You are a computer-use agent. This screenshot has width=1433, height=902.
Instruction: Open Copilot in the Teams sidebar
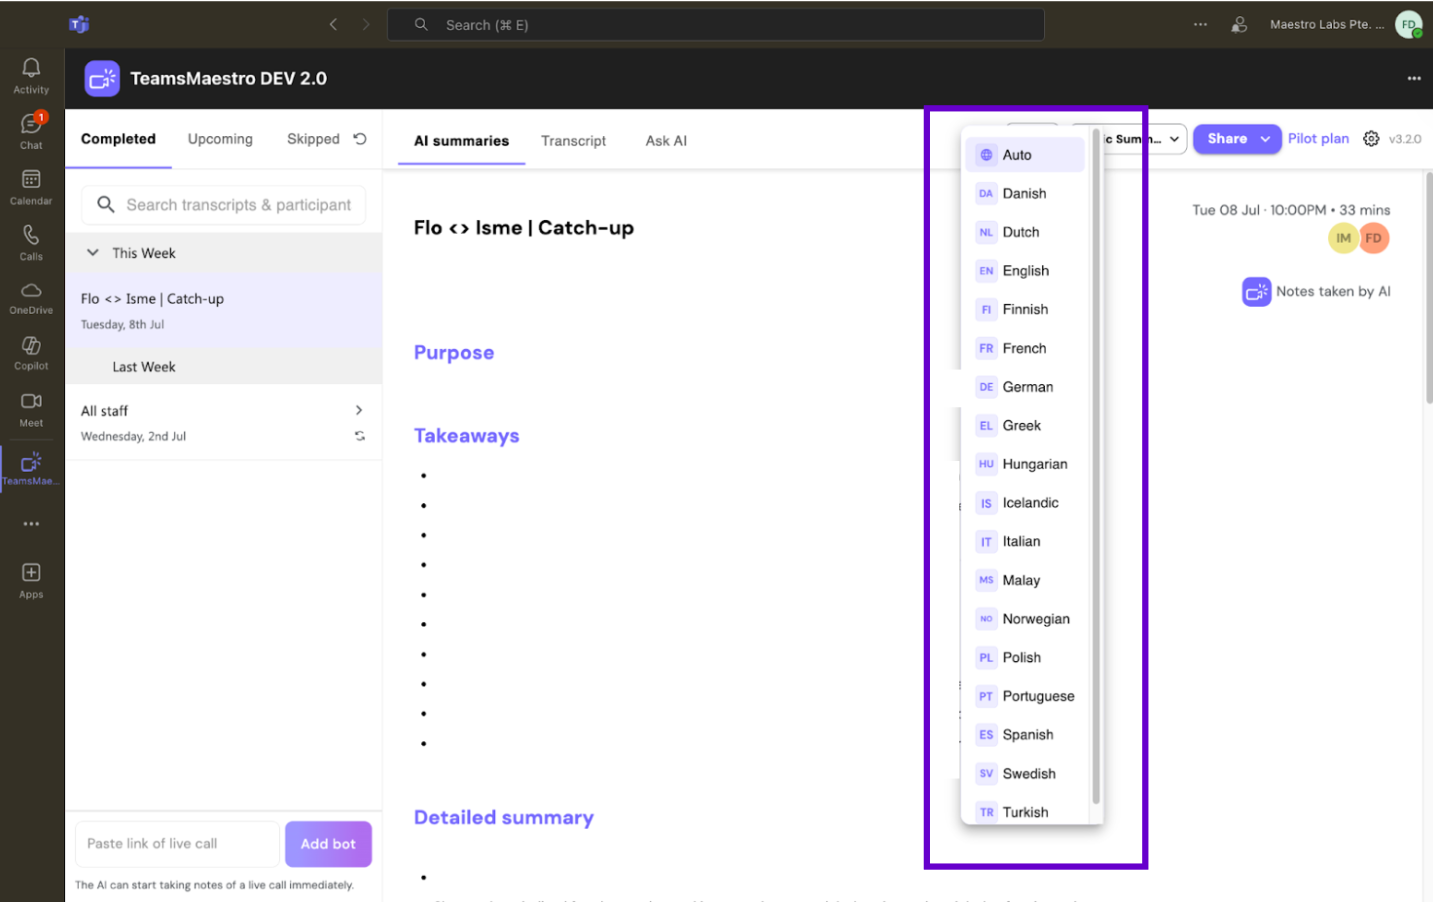pyautogui.click(x=31, y=353)
